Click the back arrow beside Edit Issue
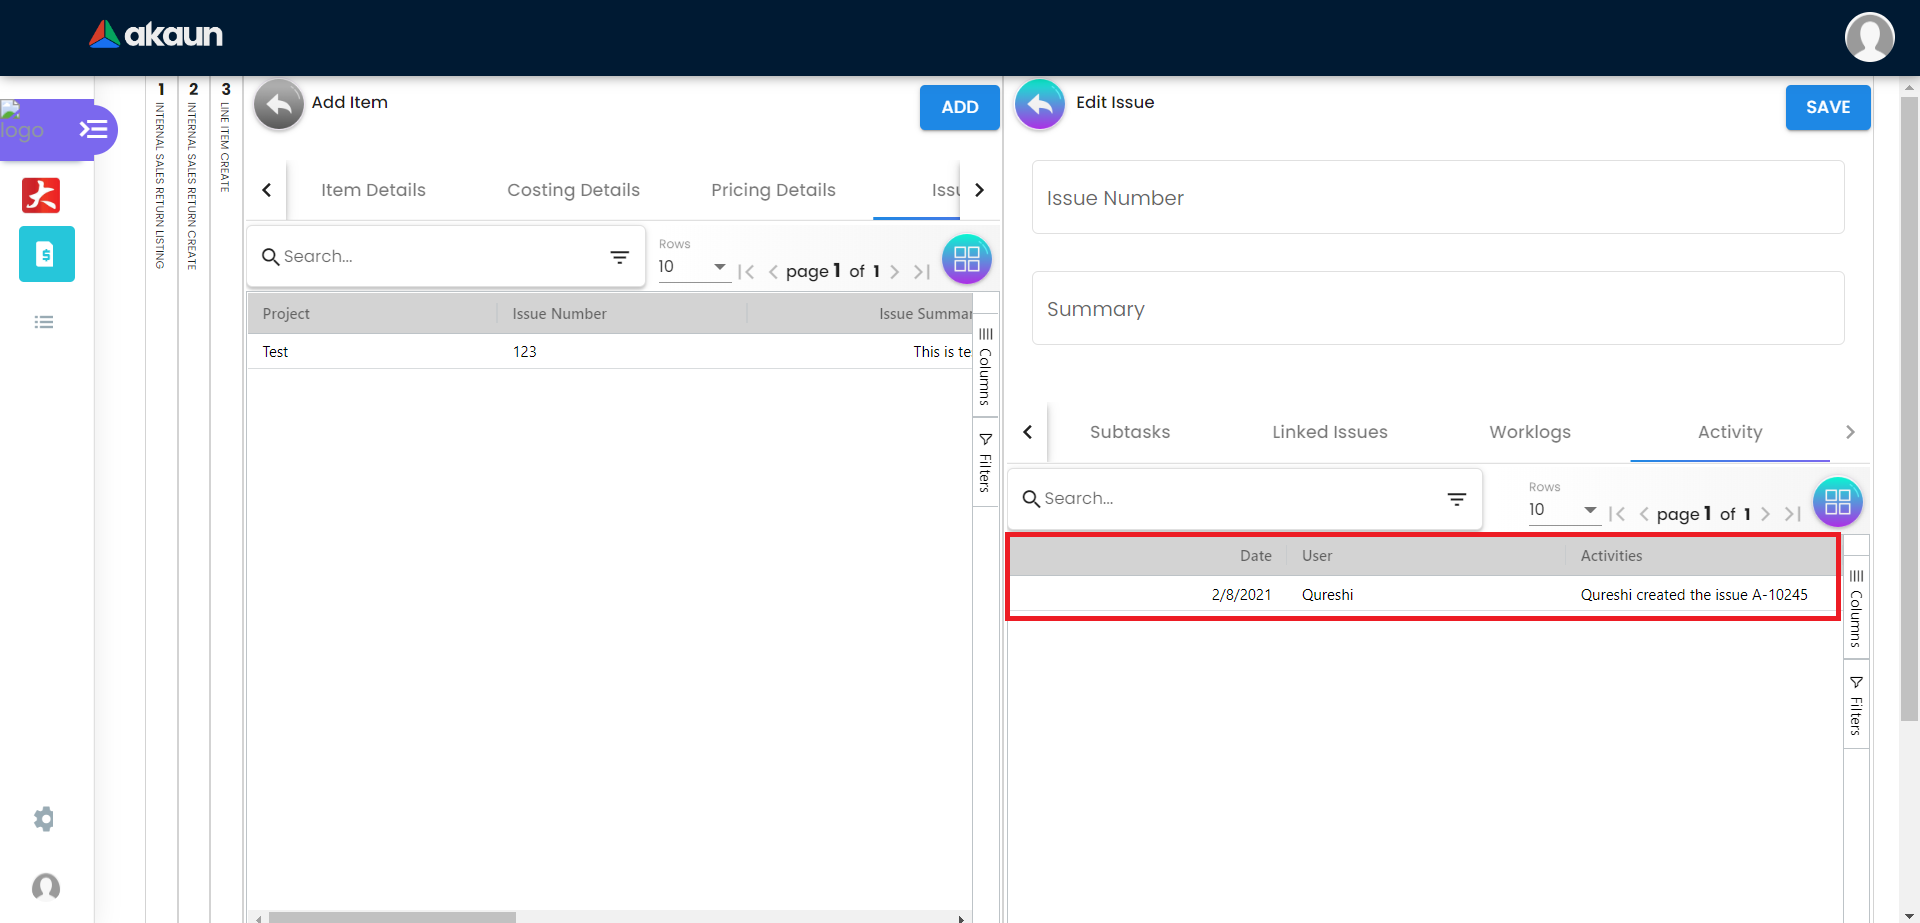1920x923 pixels. tap(1040, 105)
